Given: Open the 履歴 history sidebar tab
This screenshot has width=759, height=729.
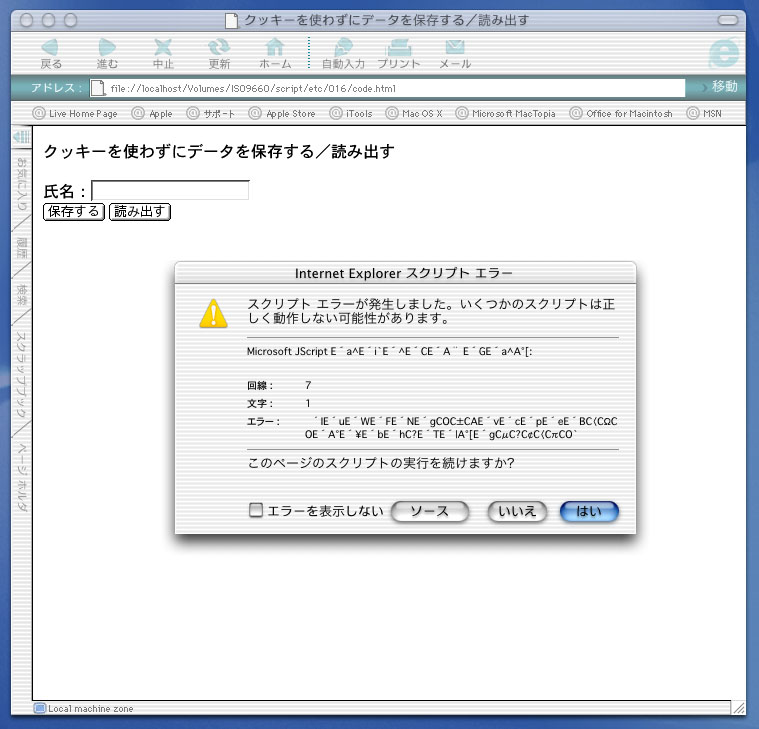Looking at the screenshot, I should pos(21,248).
